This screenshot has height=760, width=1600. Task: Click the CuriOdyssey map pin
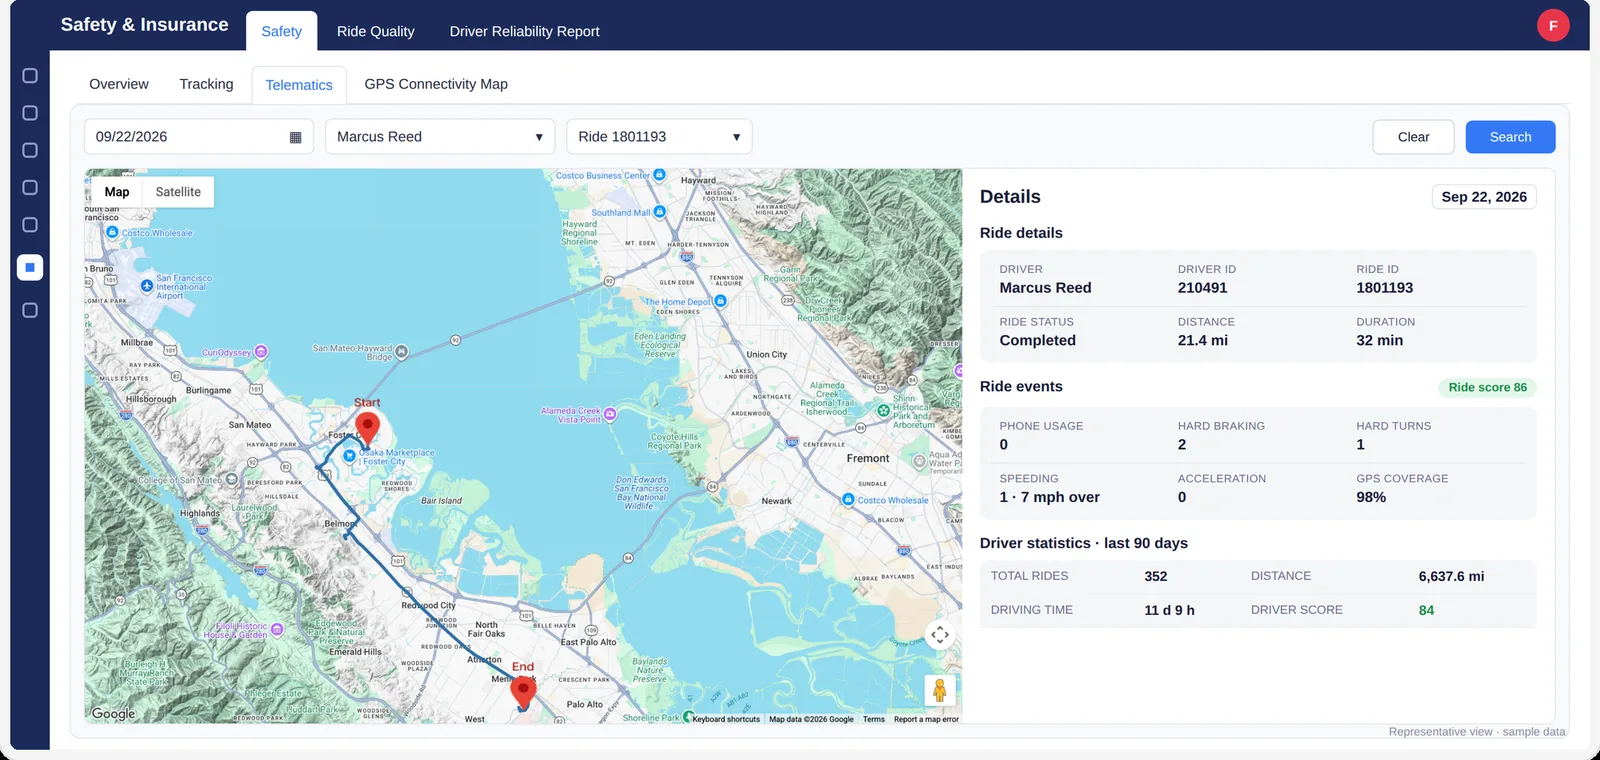[x=261, y=352]
